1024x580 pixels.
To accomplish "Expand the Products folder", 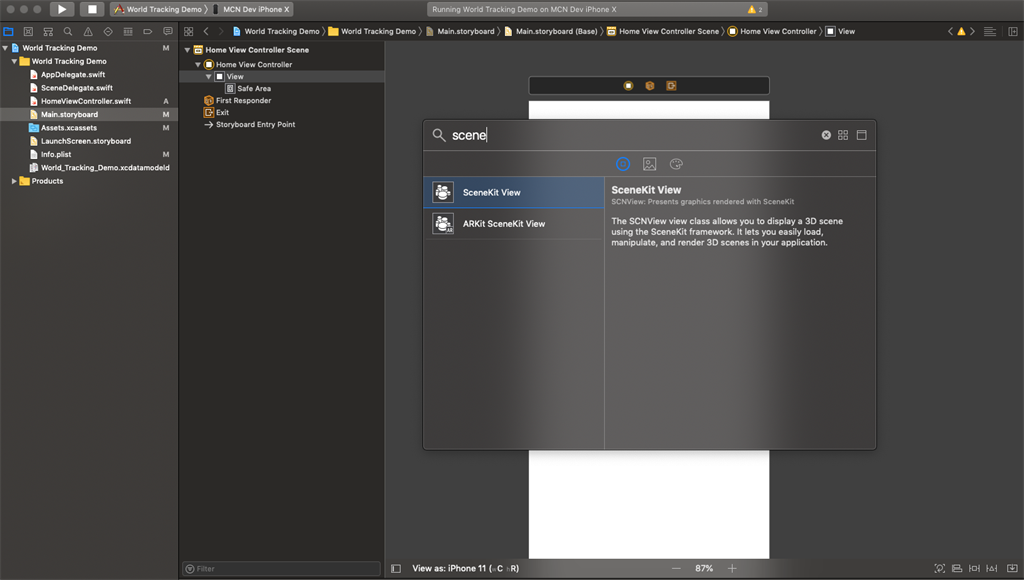I will [14, 181].
